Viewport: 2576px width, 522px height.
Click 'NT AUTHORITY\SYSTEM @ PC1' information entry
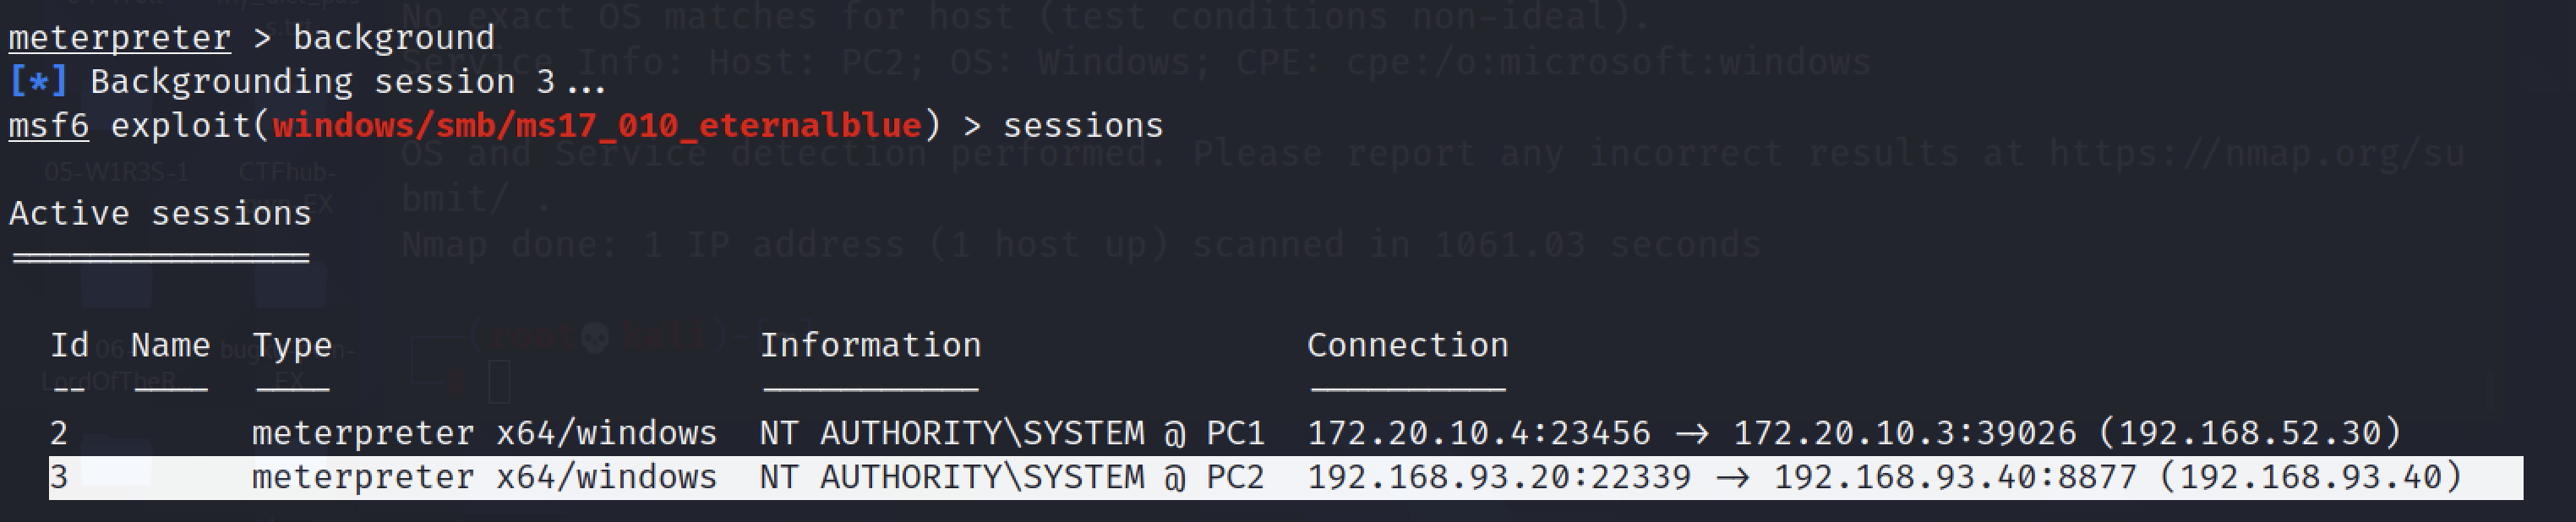(1011, 433)
